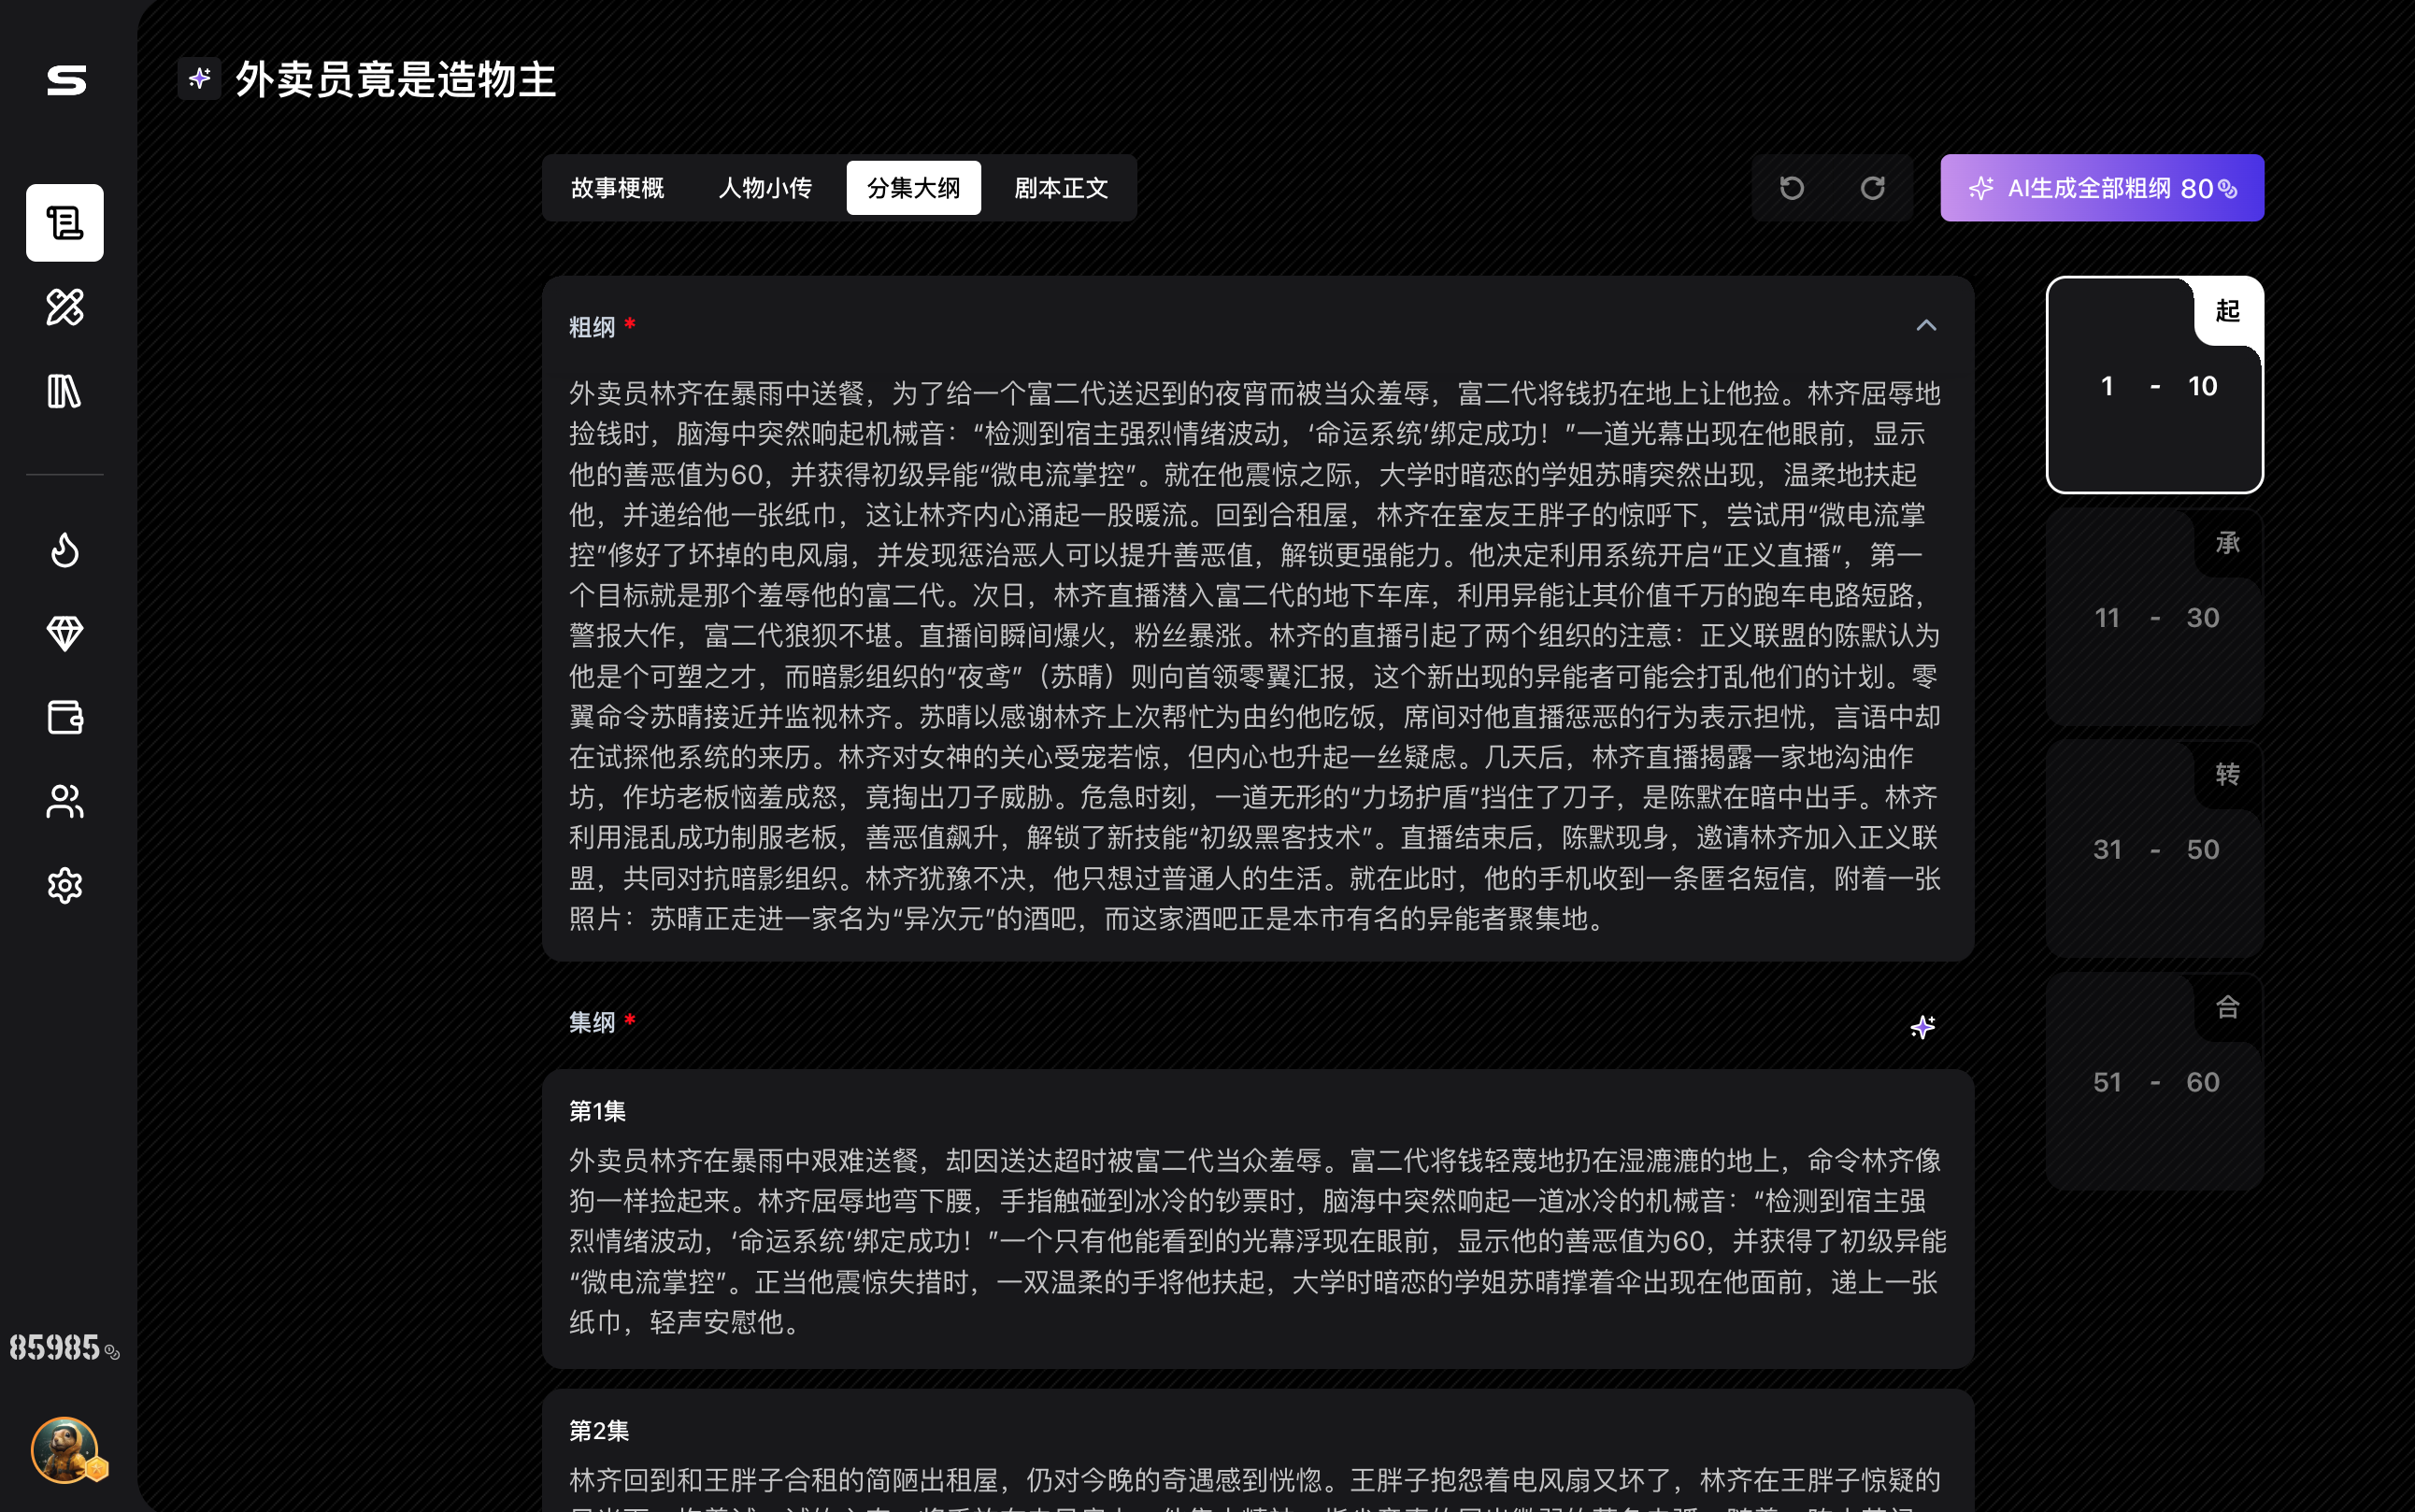Viewport: 2415px width, 1512px height.
Task: Switch to the 故事梗概 tab
Action: [618, 188]
